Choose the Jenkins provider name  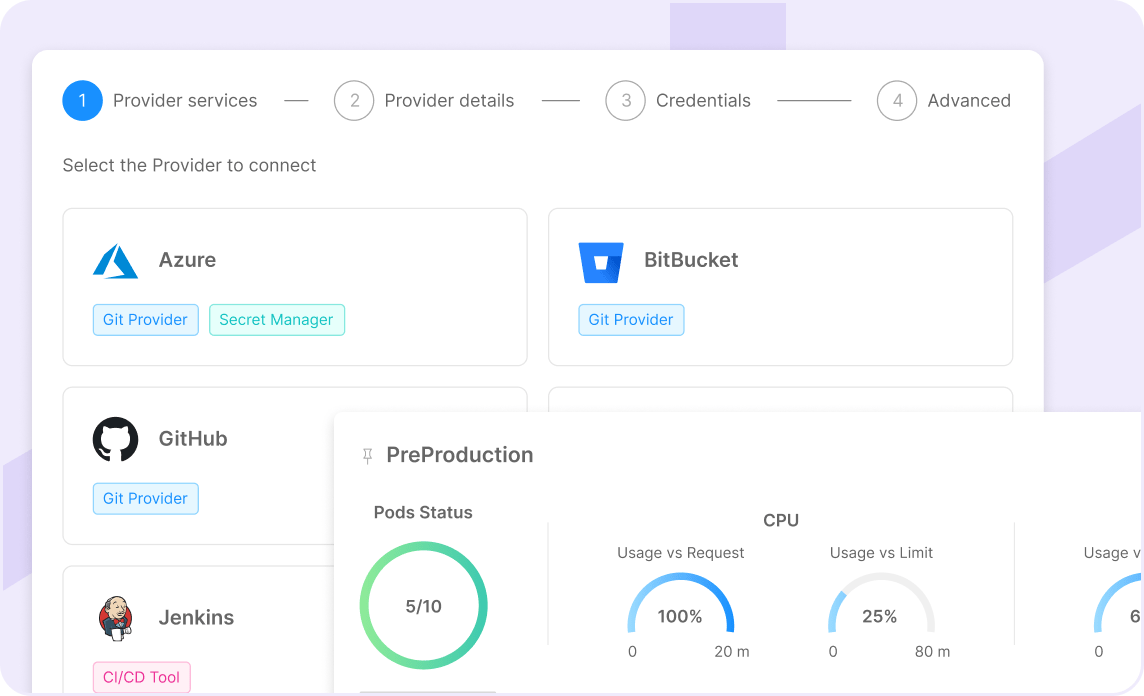(196, 618)
